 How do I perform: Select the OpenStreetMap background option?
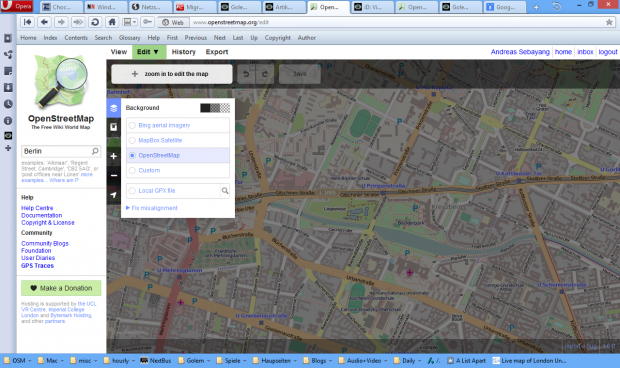(178, 155)
